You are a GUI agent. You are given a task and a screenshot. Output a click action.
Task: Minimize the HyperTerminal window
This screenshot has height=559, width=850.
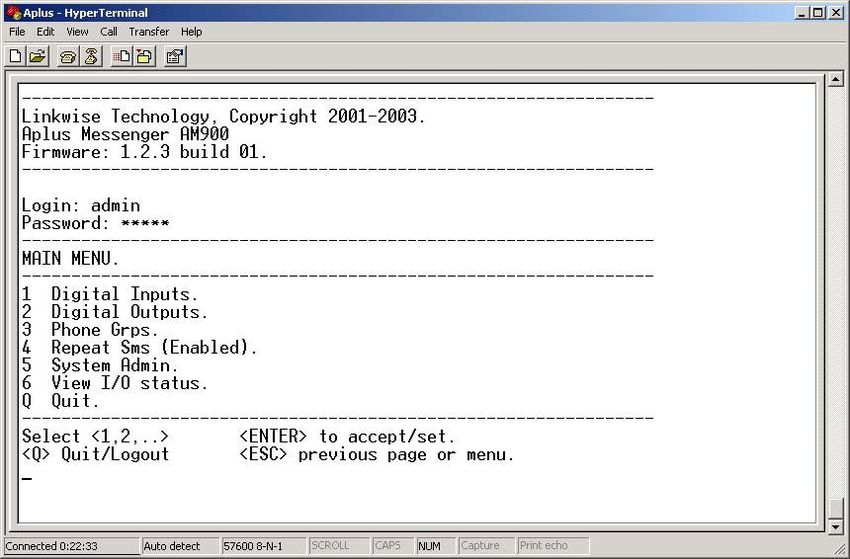tap(802, 12)
